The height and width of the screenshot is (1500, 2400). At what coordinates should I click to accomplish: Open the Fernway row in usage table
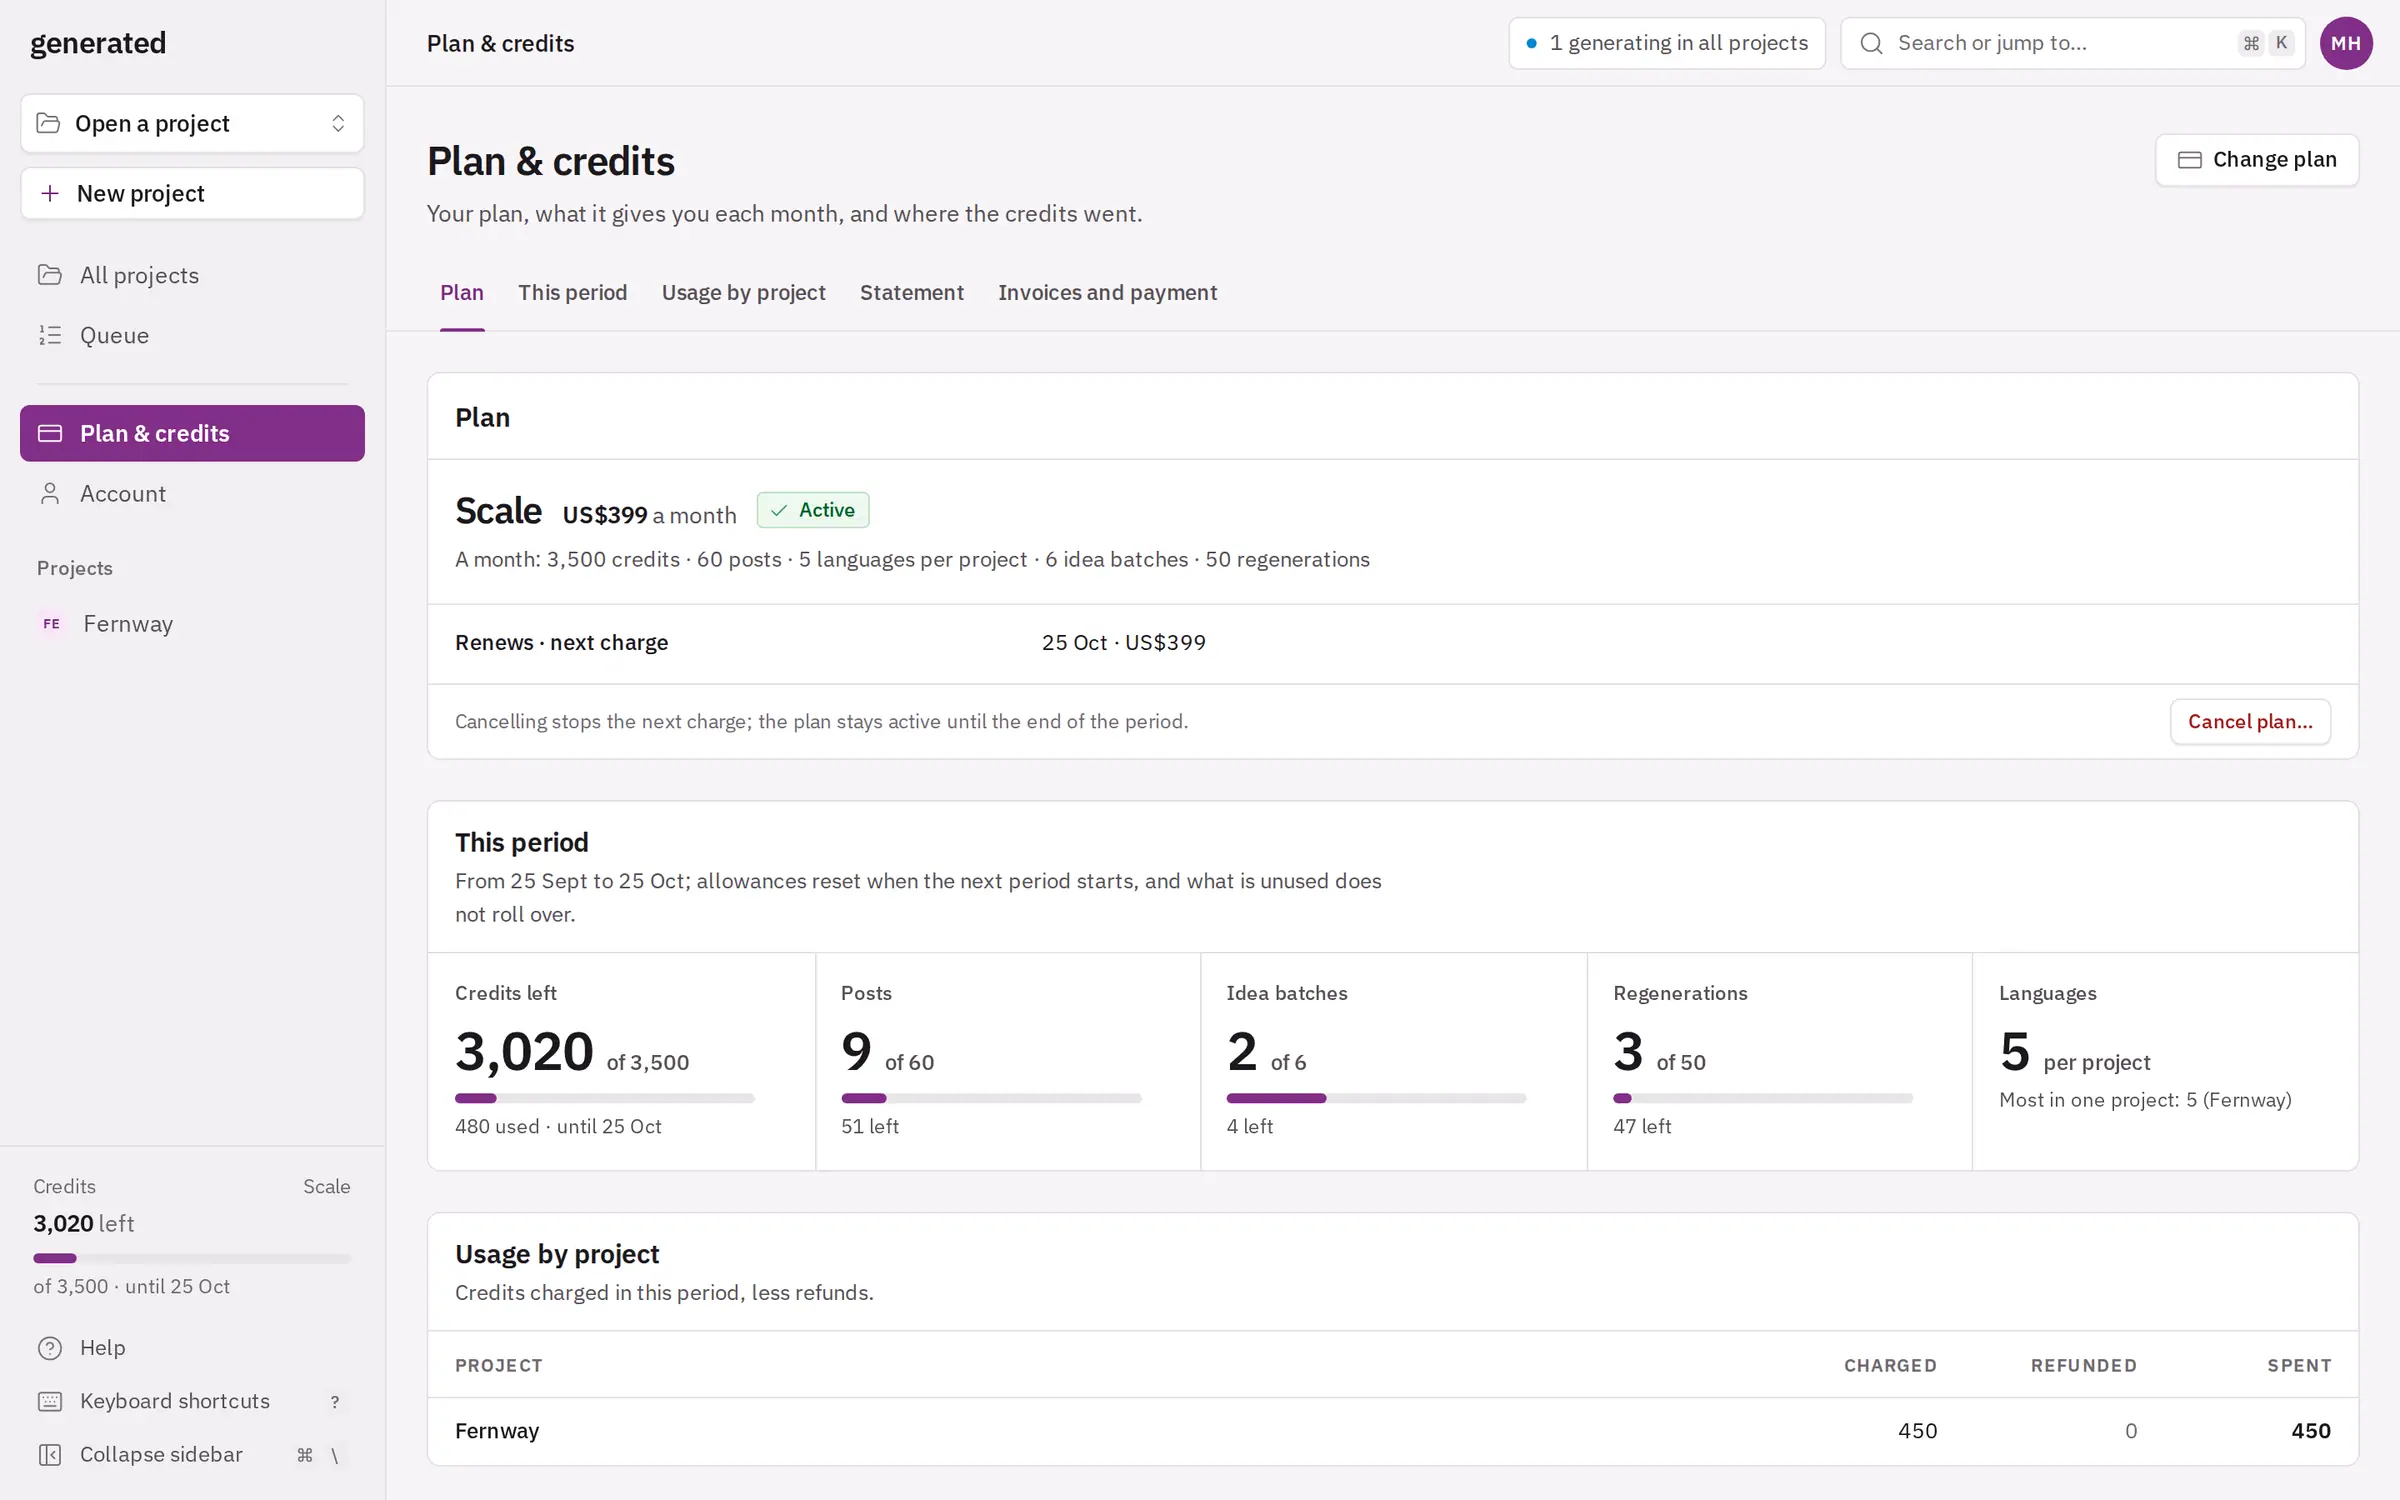tap(1393, 1431)
